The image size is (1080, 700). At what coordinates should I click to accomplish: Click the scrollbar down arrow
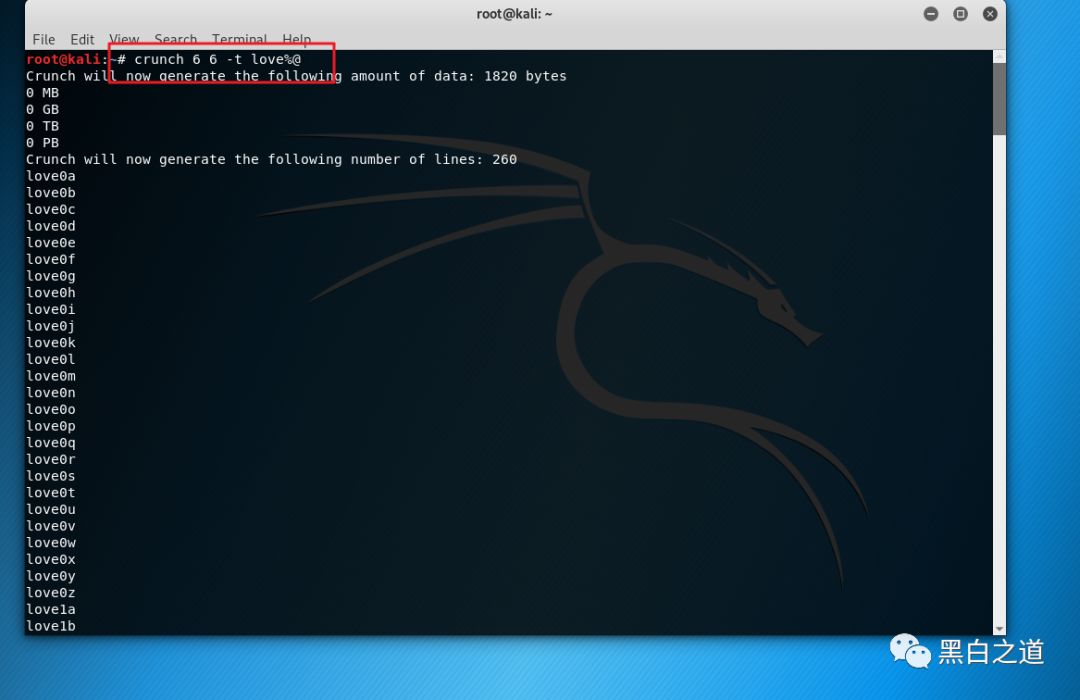pyautogui.click(x=999, y=629)
